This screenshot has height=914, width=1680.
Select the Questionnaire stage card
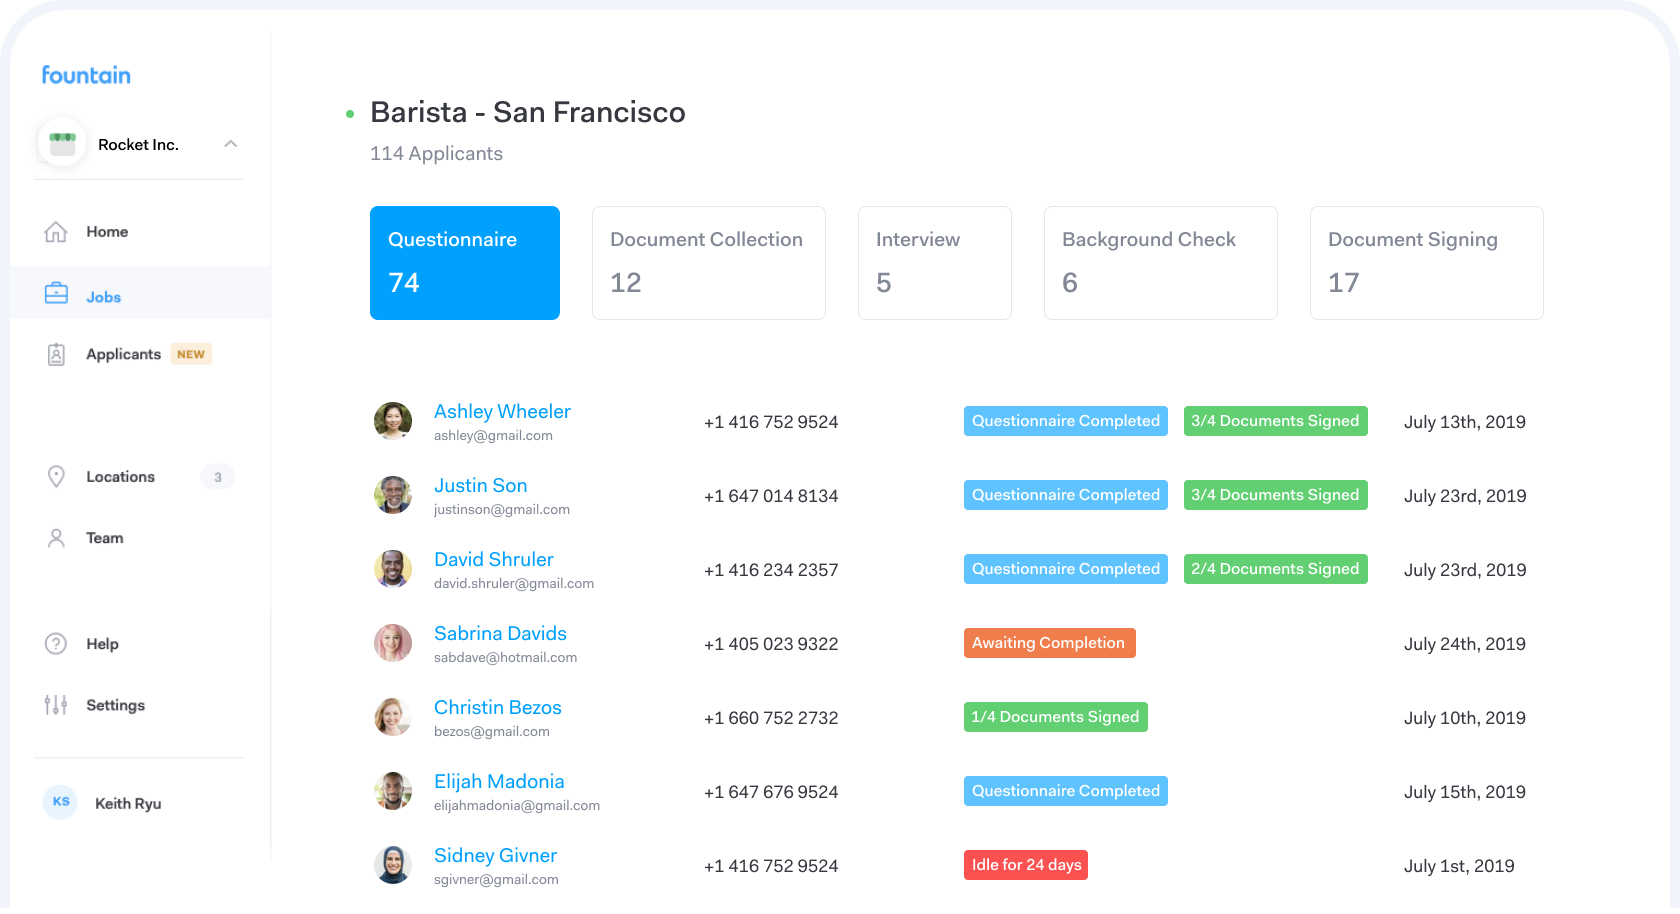(x=465, y=263)
